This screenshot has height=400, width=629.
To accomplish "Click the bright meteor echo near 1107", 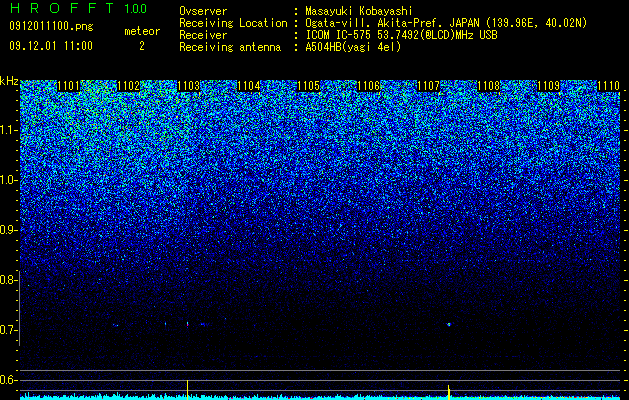I will pos(449,324).
